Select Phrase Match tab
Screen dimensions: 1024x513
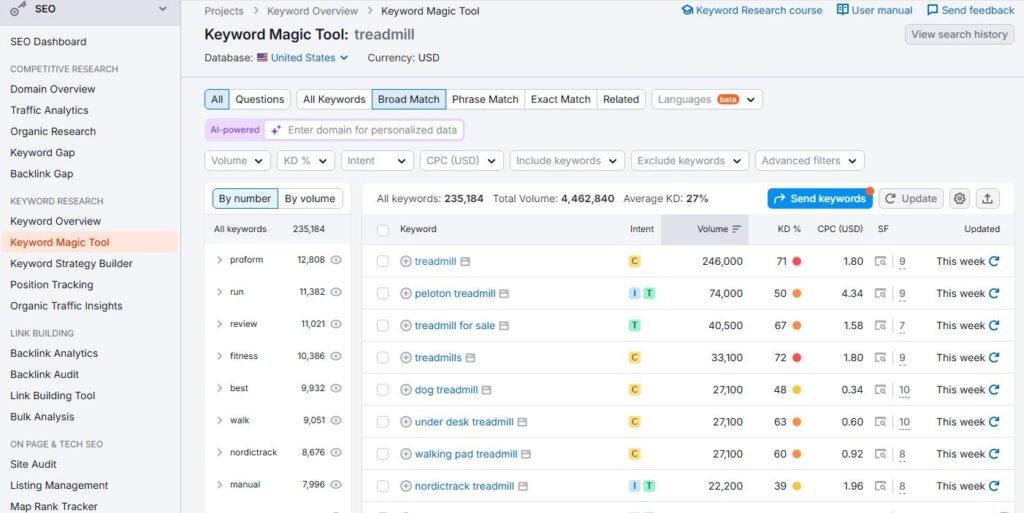coord(485,99)
